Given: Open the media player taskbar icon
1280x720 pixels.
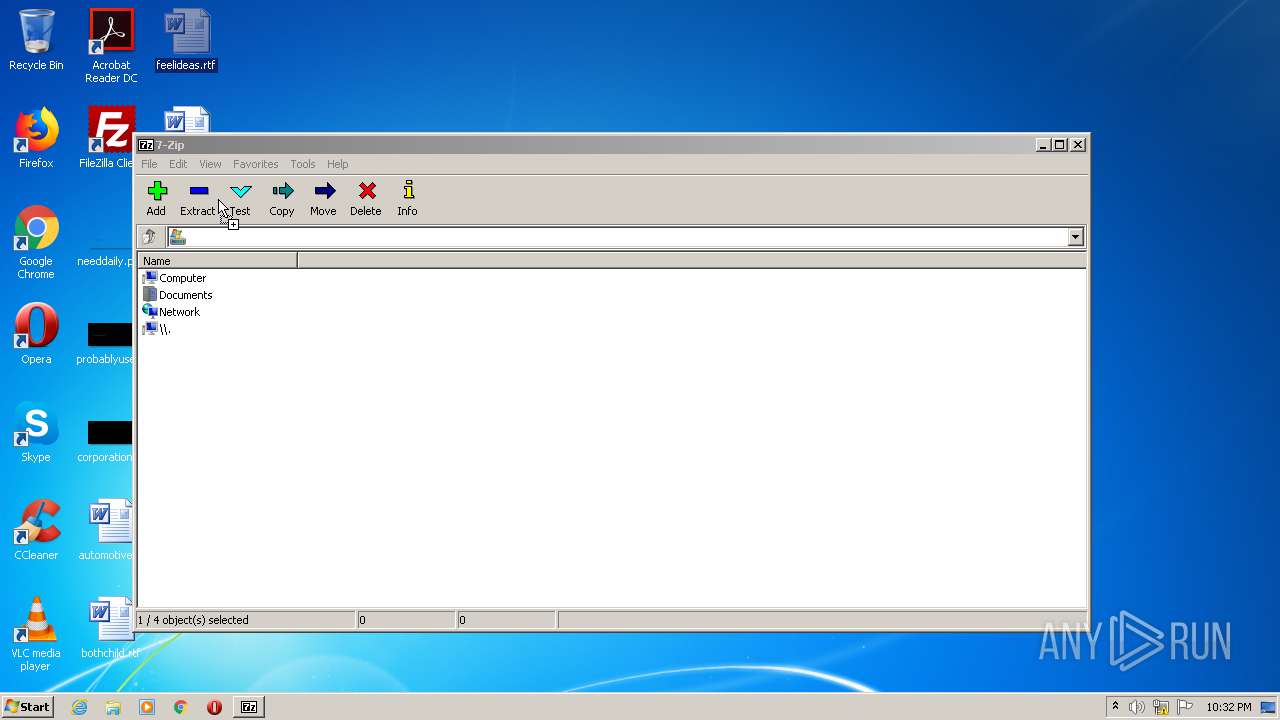Looking at the screenshot, I should click(147, 707).
